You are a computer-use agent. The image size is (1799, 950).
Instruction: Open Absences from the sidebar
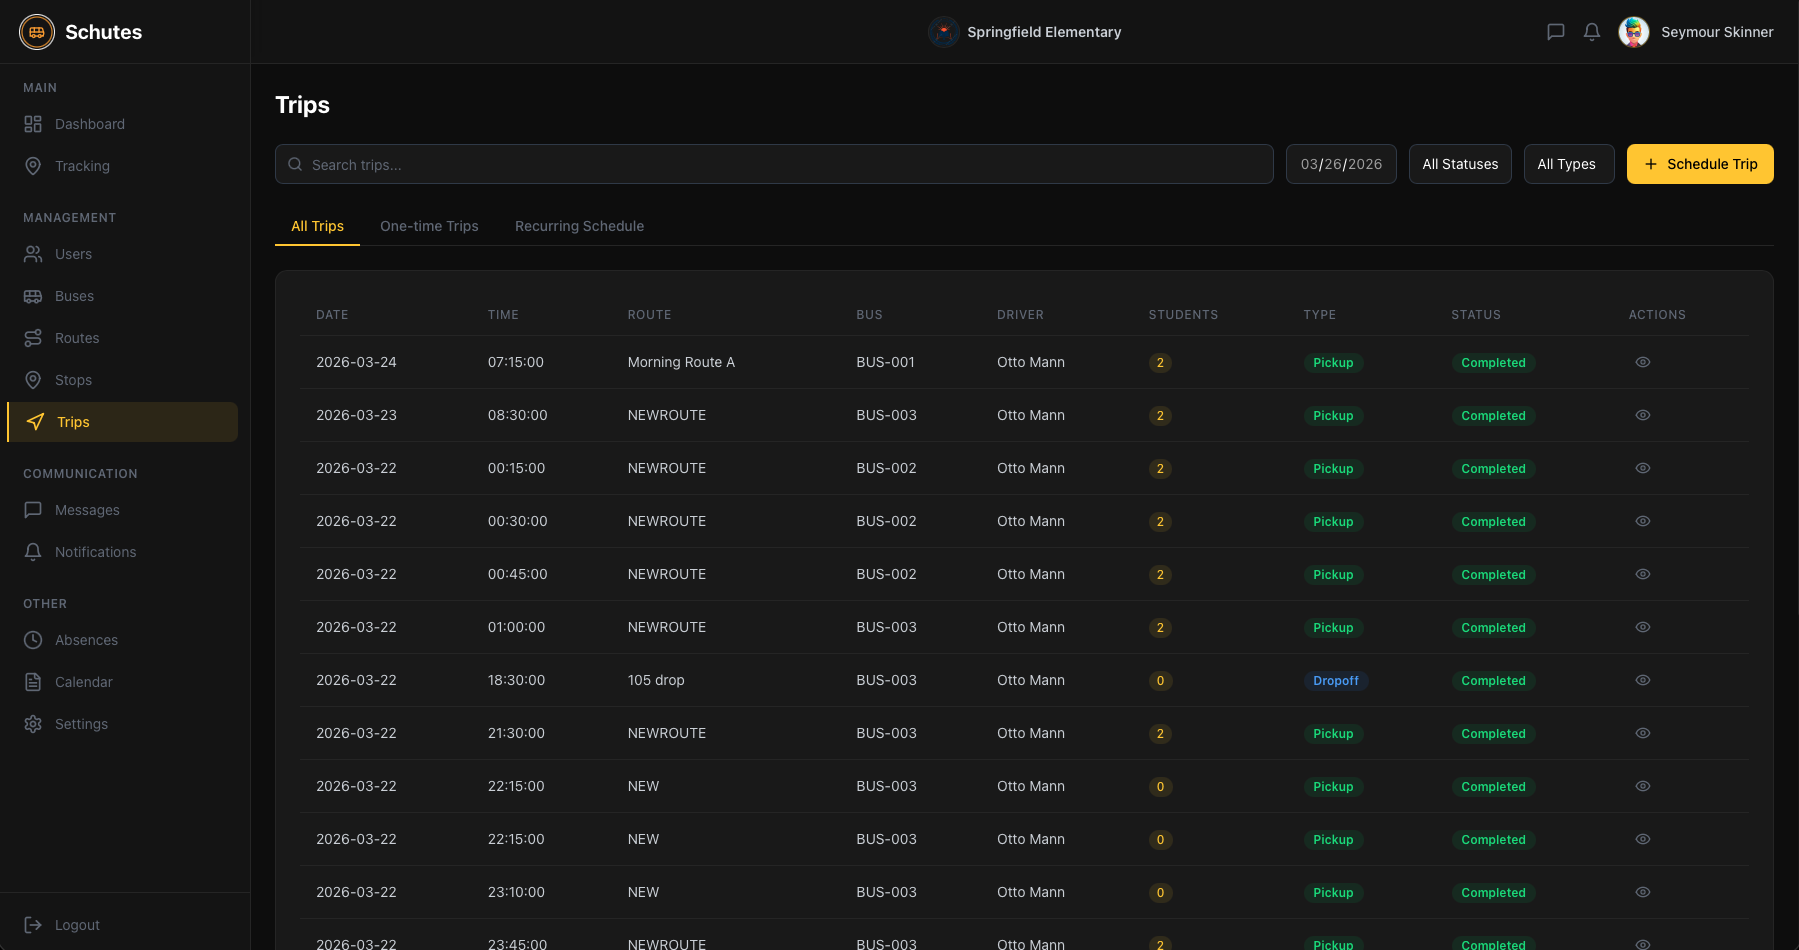86,640
